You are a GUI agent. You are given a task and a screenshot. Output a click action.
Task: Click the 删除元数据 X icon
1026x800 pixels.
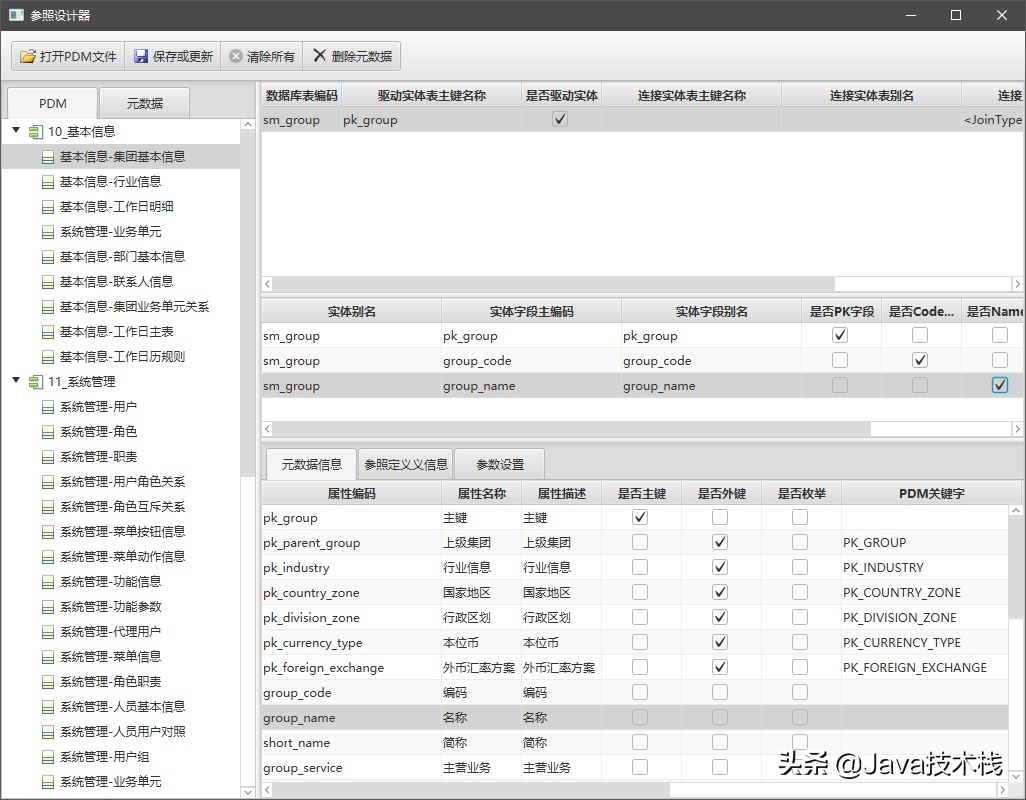click(x=319, y=56)
